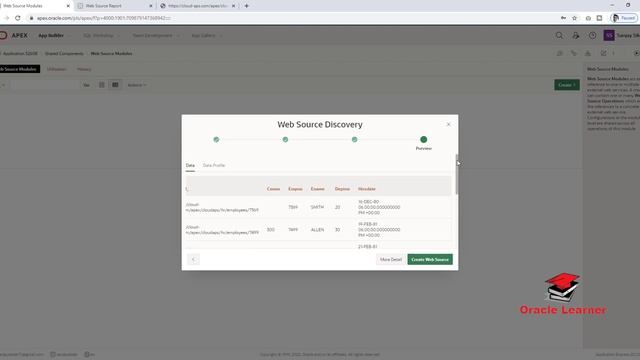This screenshot has width=640, height=360.
Task: Click the Application breadcrumb link
Action: (20, 53)
